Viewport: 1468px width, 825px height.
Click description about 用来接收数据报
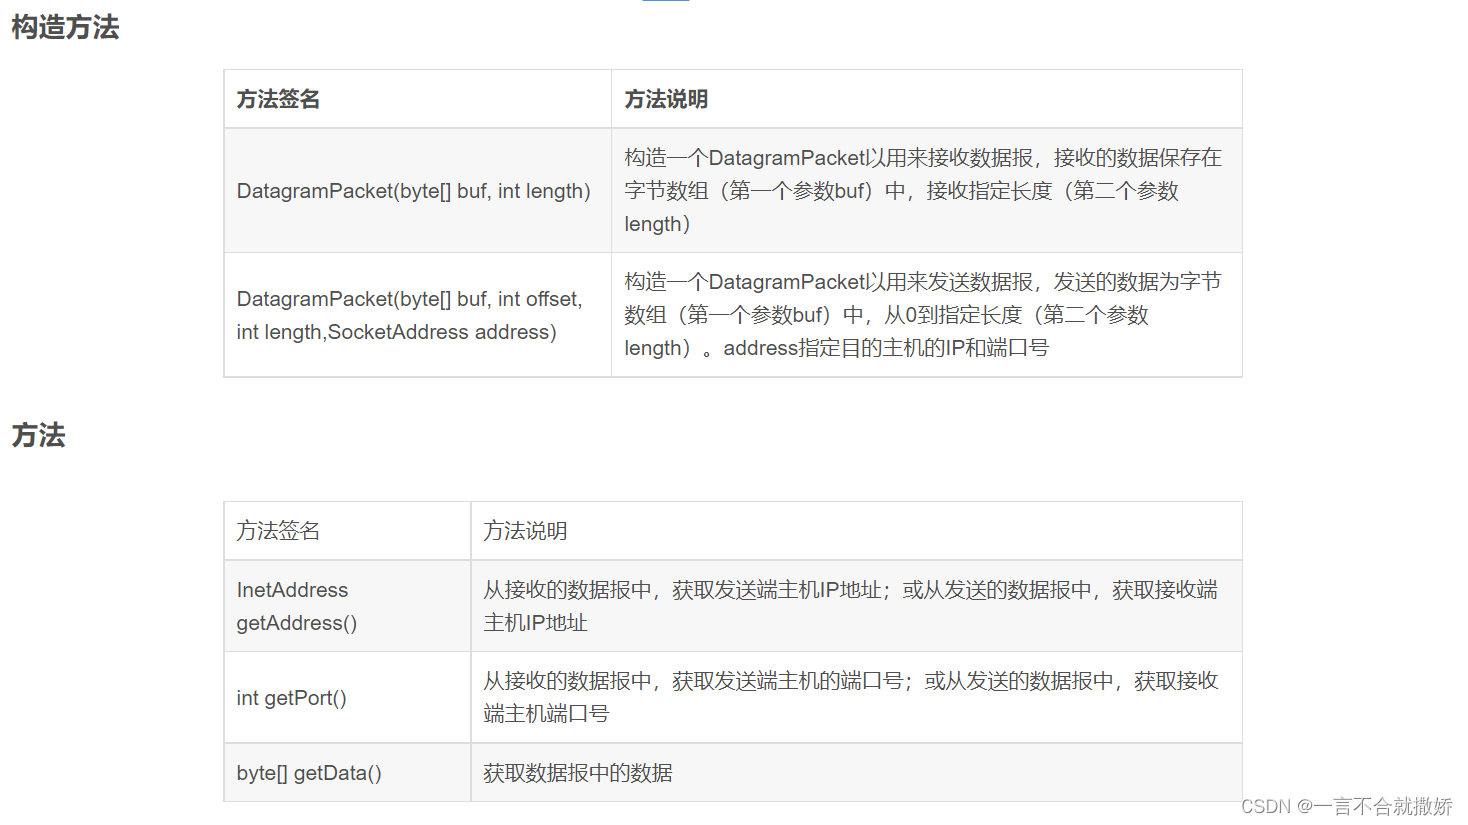pos(923,191)
